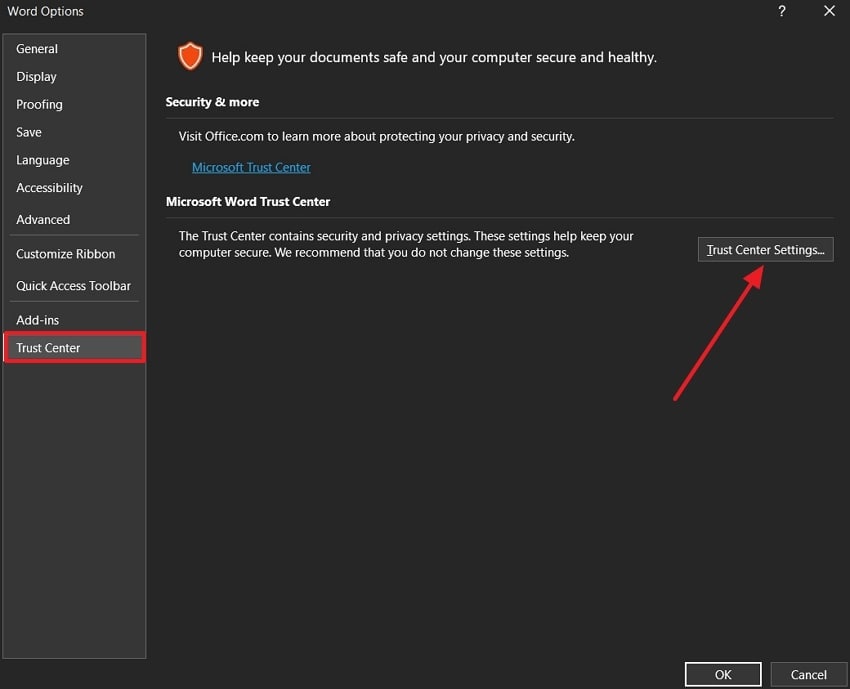Select the Language category

(x=43, y=160)
